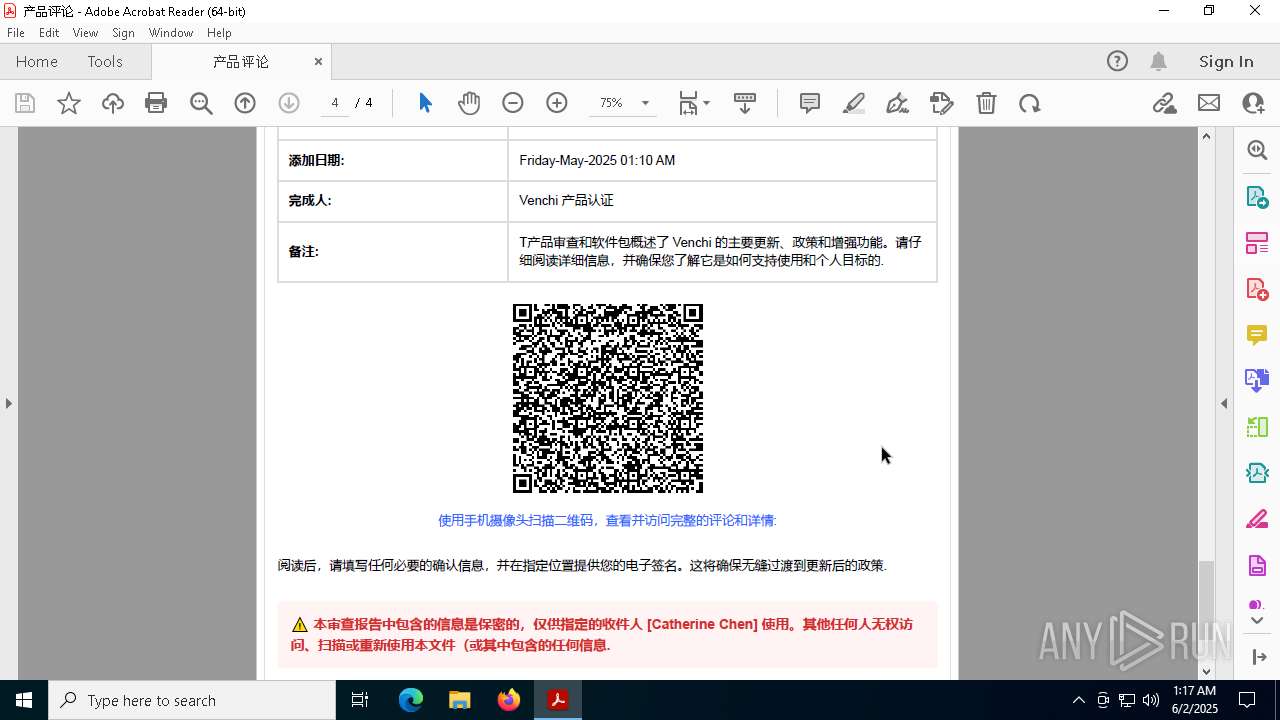Add the document to starred files
Image resolution: width=1280 pixels, height=720 pixels.
[69, 103]
